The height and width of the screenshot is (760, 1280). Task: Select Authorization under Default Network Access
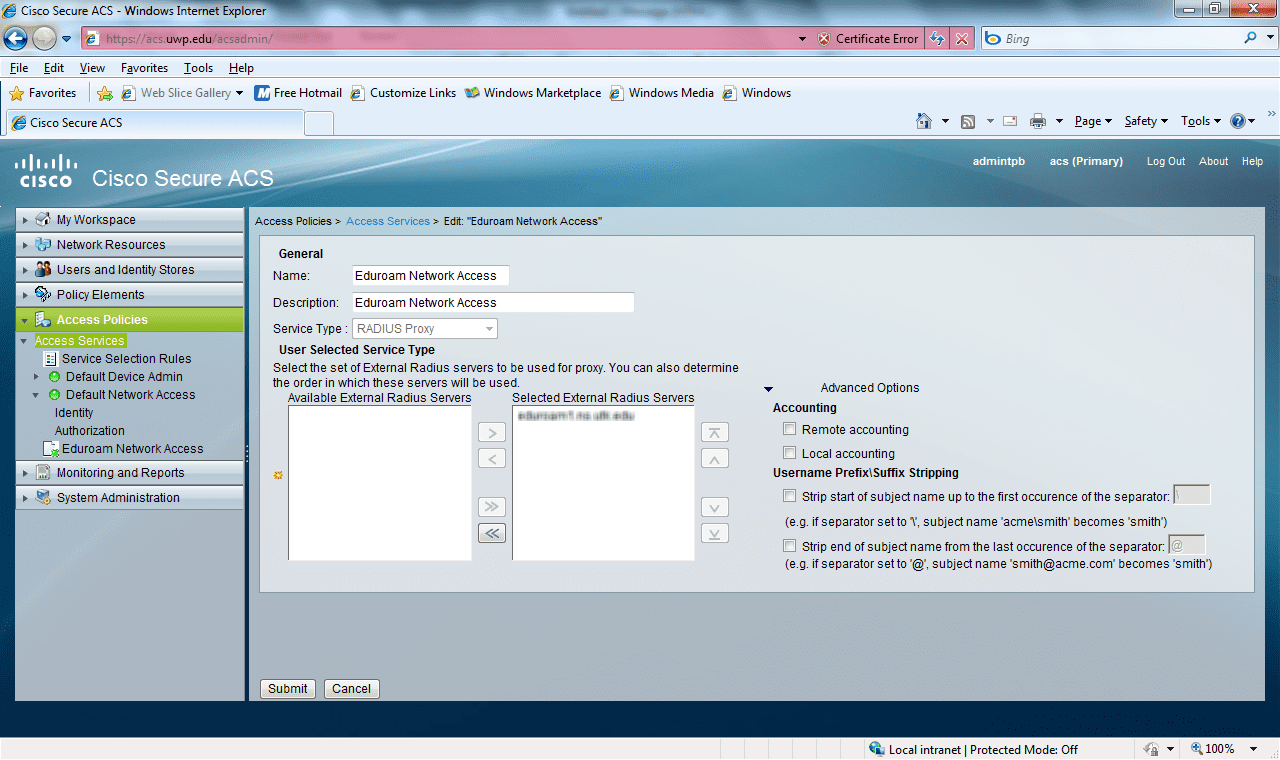pyautogui.click(x=90, y=431)
